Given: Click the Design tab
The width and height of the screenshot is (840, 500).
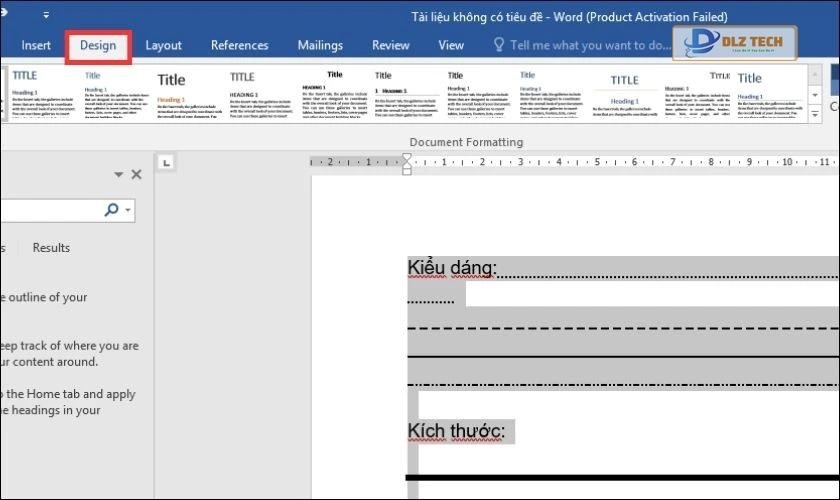Looking at the screenshot, I should (x=98, y=45).
